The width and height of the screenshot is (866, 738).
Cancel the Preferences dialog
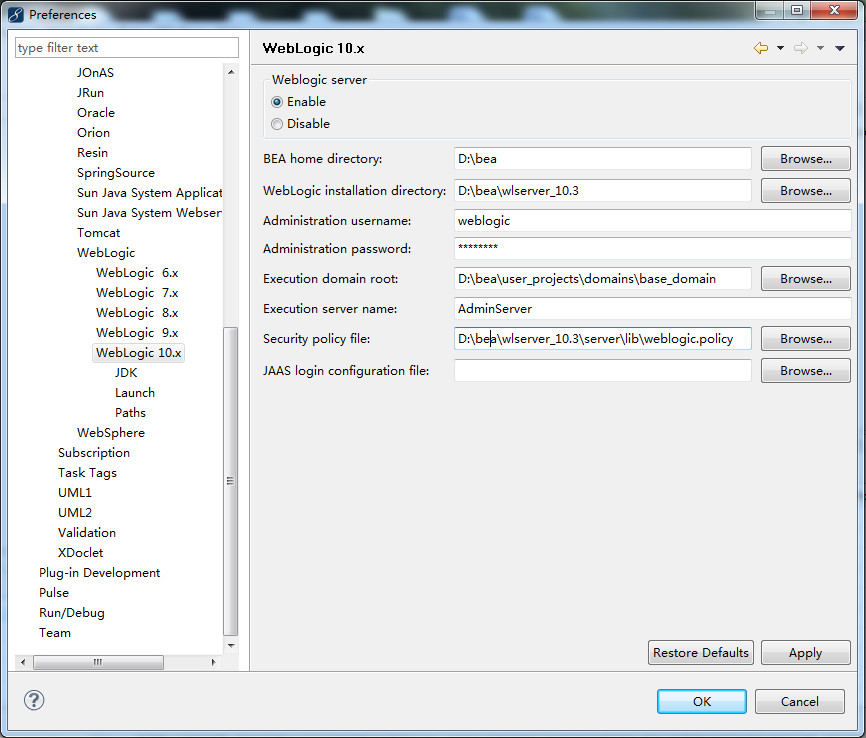(x=799, y=702)
